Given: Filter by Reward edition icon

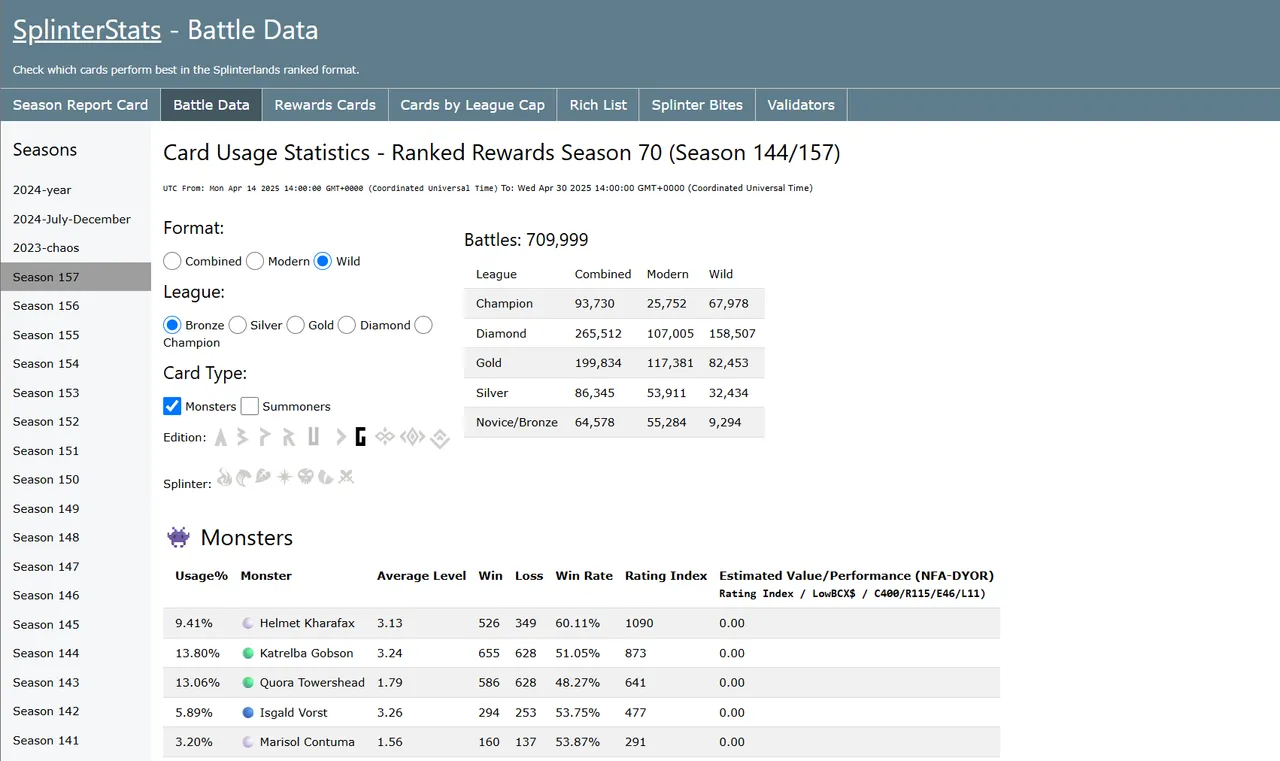Looking at the screenshot, I should pyautogui.click(x=289, y=436).
